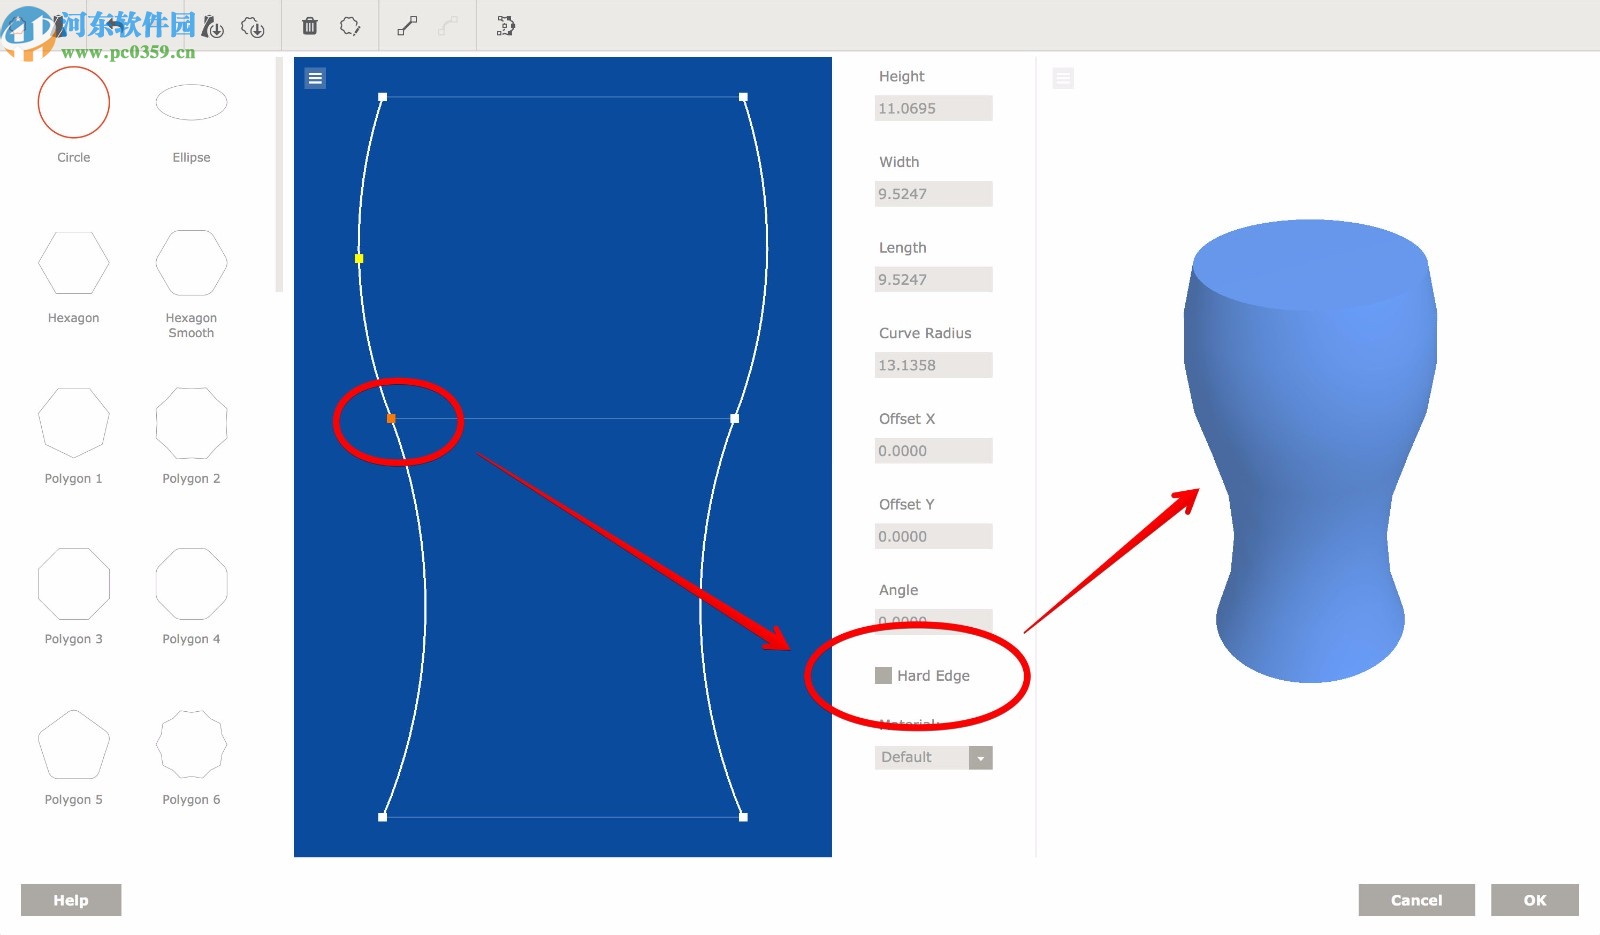
Task: Select the top-left white profile node
Action: point(382,97)
